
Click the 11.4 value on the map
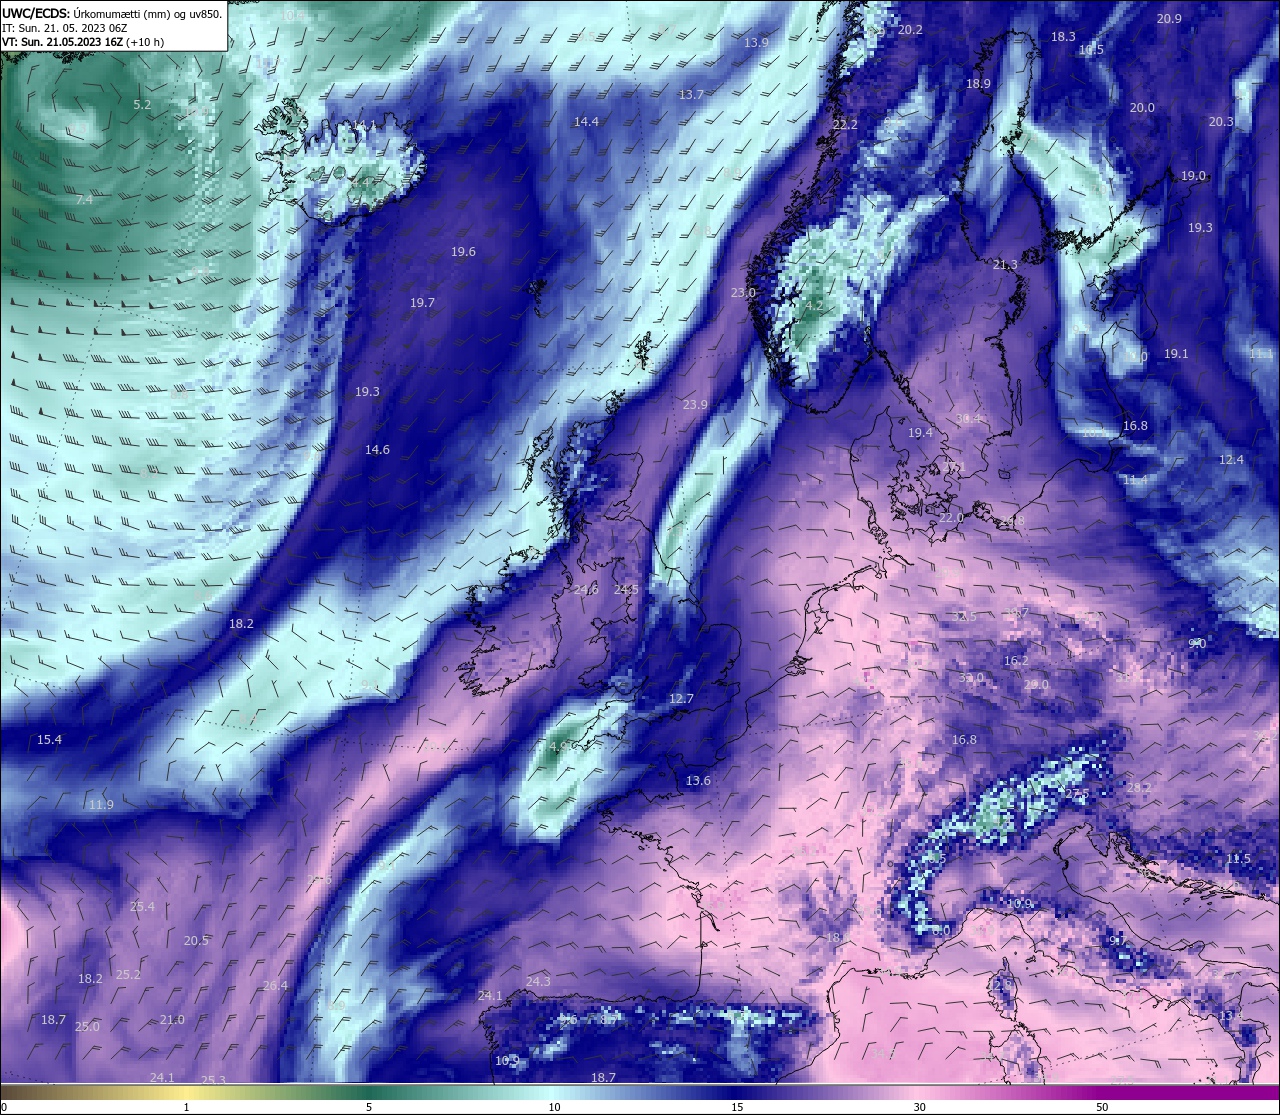(x=1135, y=480)
